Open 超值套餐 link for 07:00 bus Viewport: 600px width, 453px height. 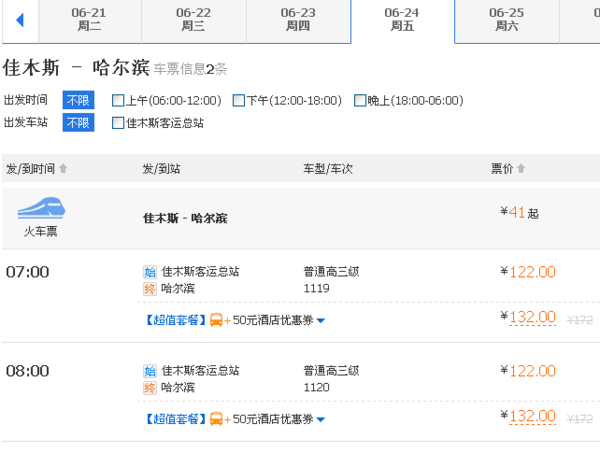coord(176,320)
